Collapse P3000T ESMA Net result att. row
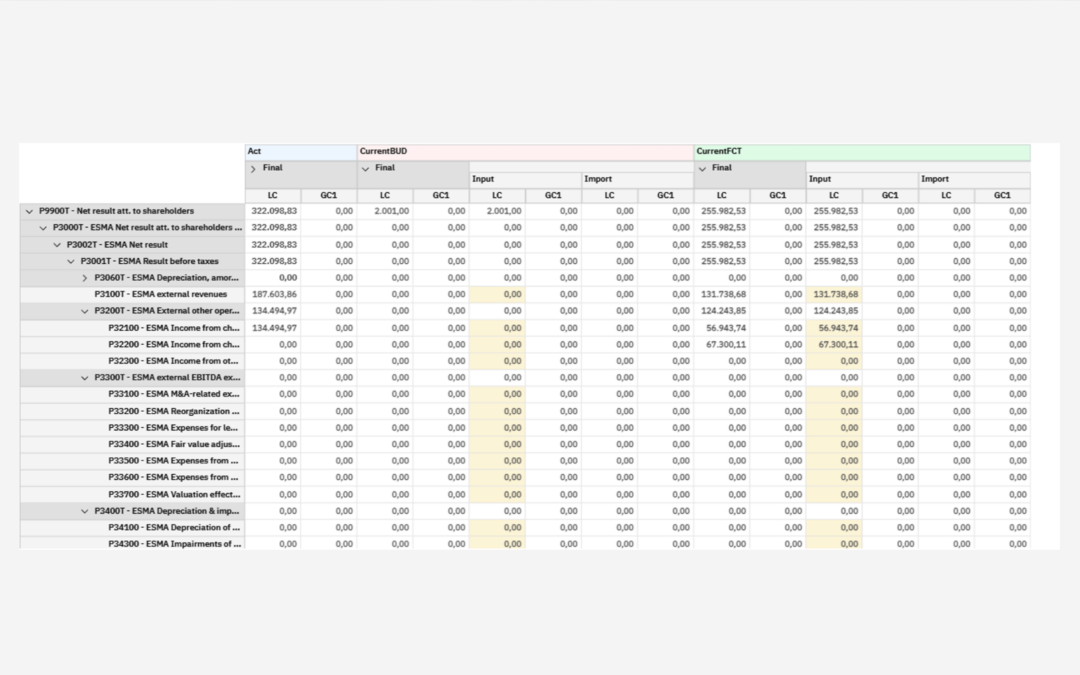This screenshot has width=1080, height=675. [x=43, y=228]
